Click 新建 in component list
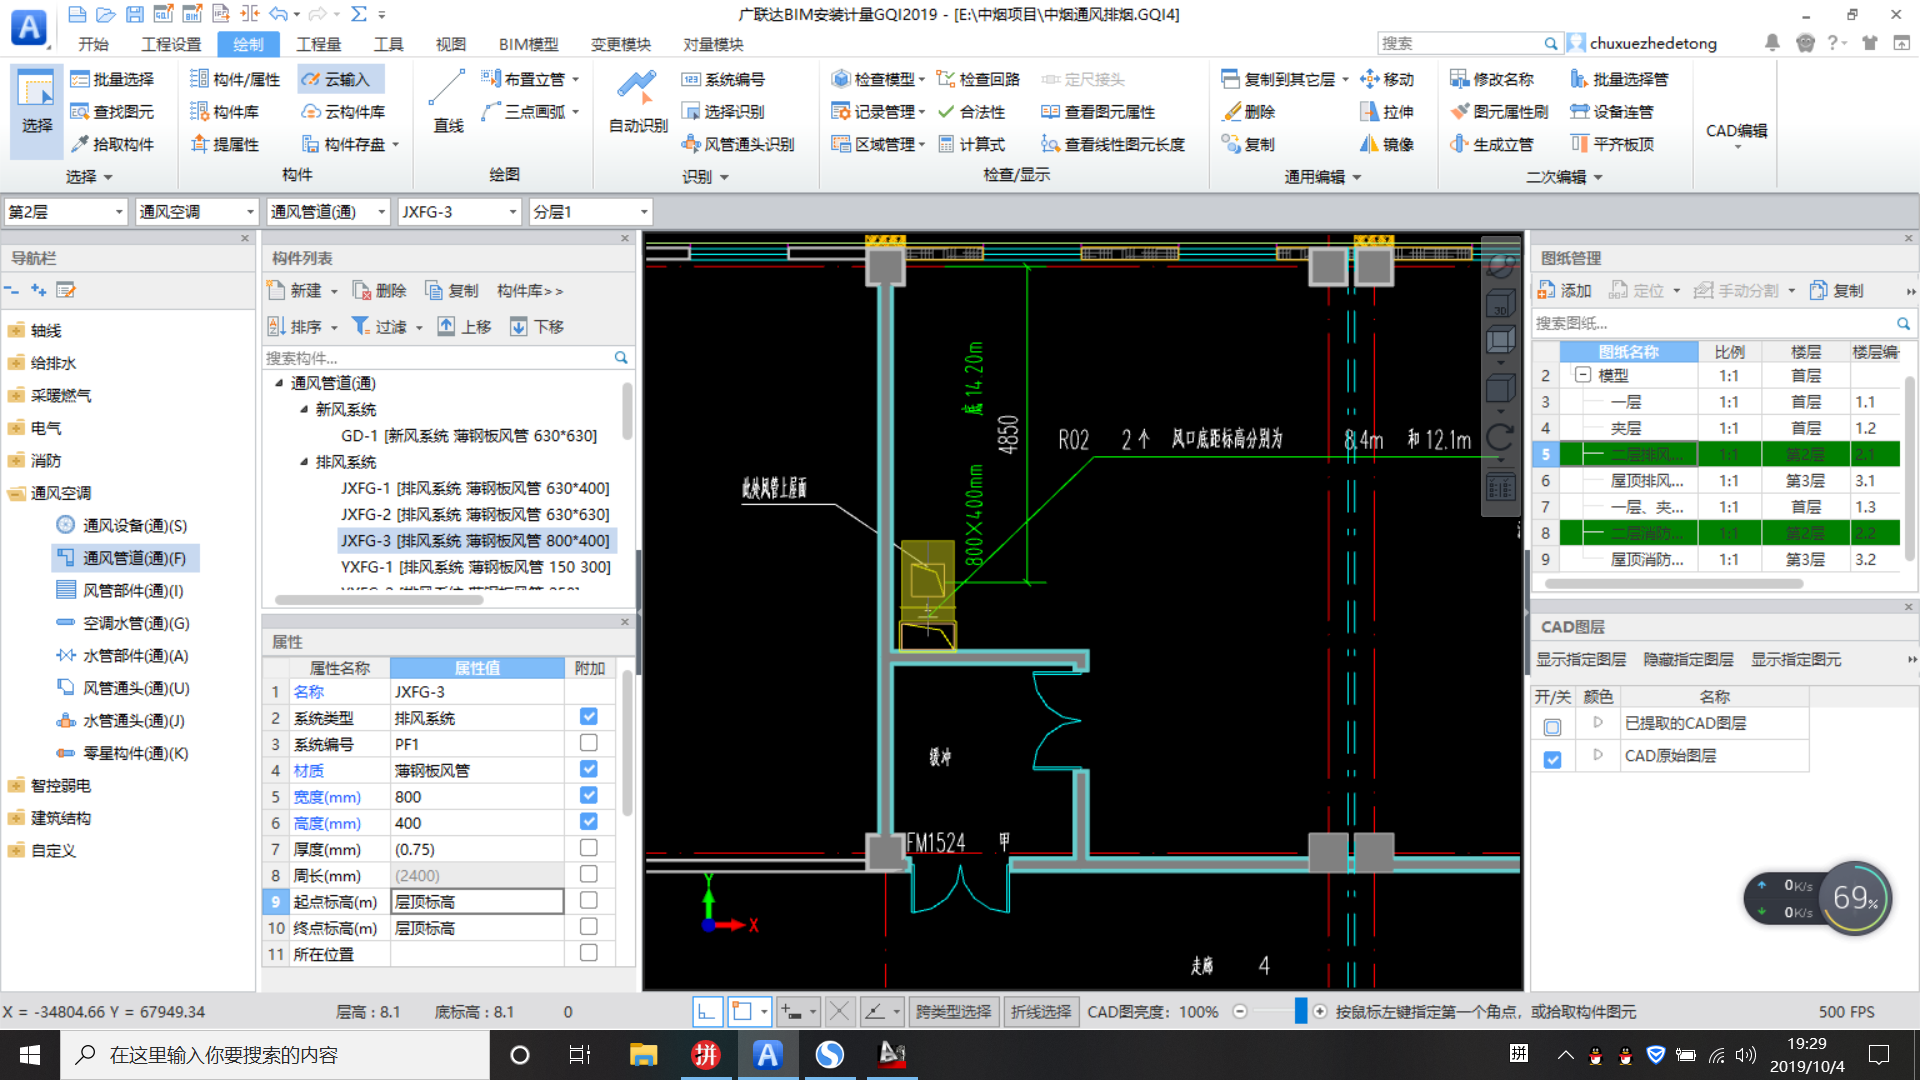 pyautogui.click(x=303, y=290)
